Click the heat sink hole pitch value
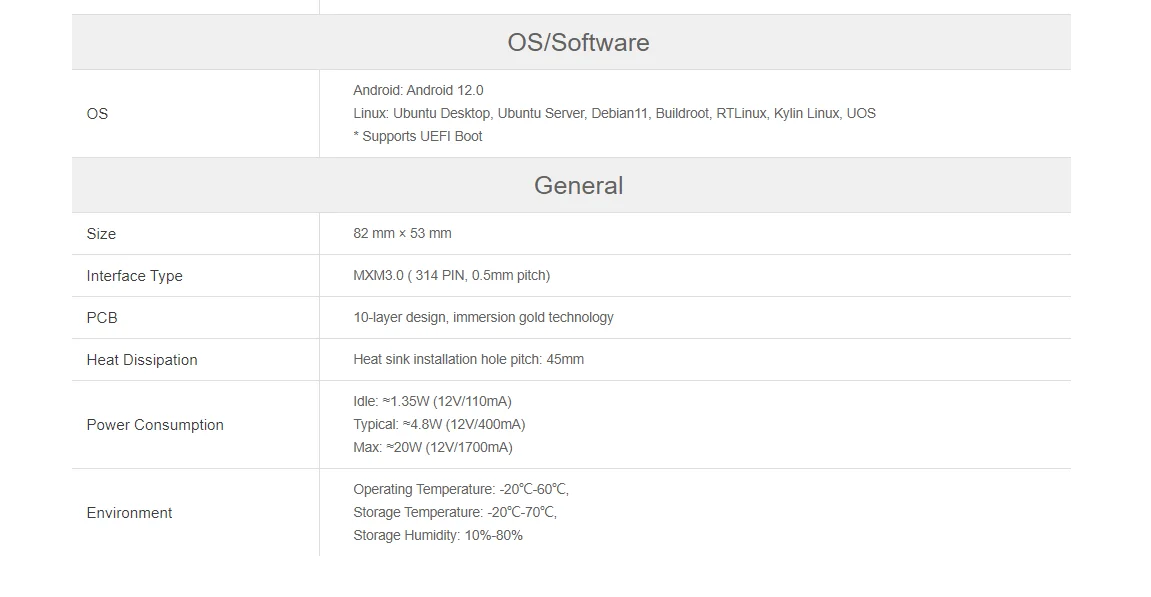The width and height of the screenshot is (1151, 597). (468, 359)
